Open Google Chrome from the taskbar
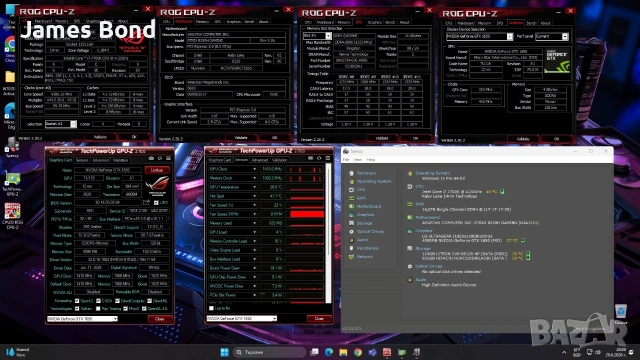 358,352
